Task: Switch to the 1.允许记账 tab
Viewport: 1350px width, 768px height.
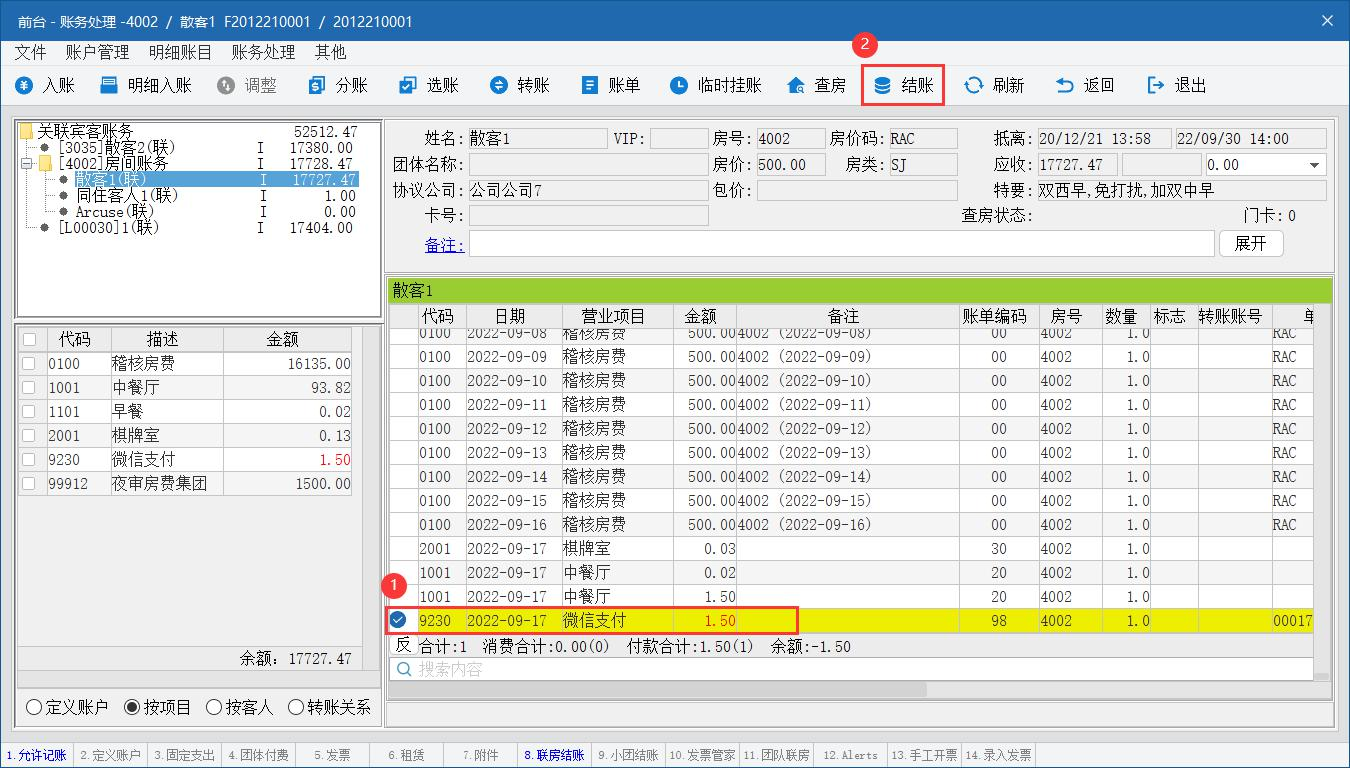Action: point(37,755)
